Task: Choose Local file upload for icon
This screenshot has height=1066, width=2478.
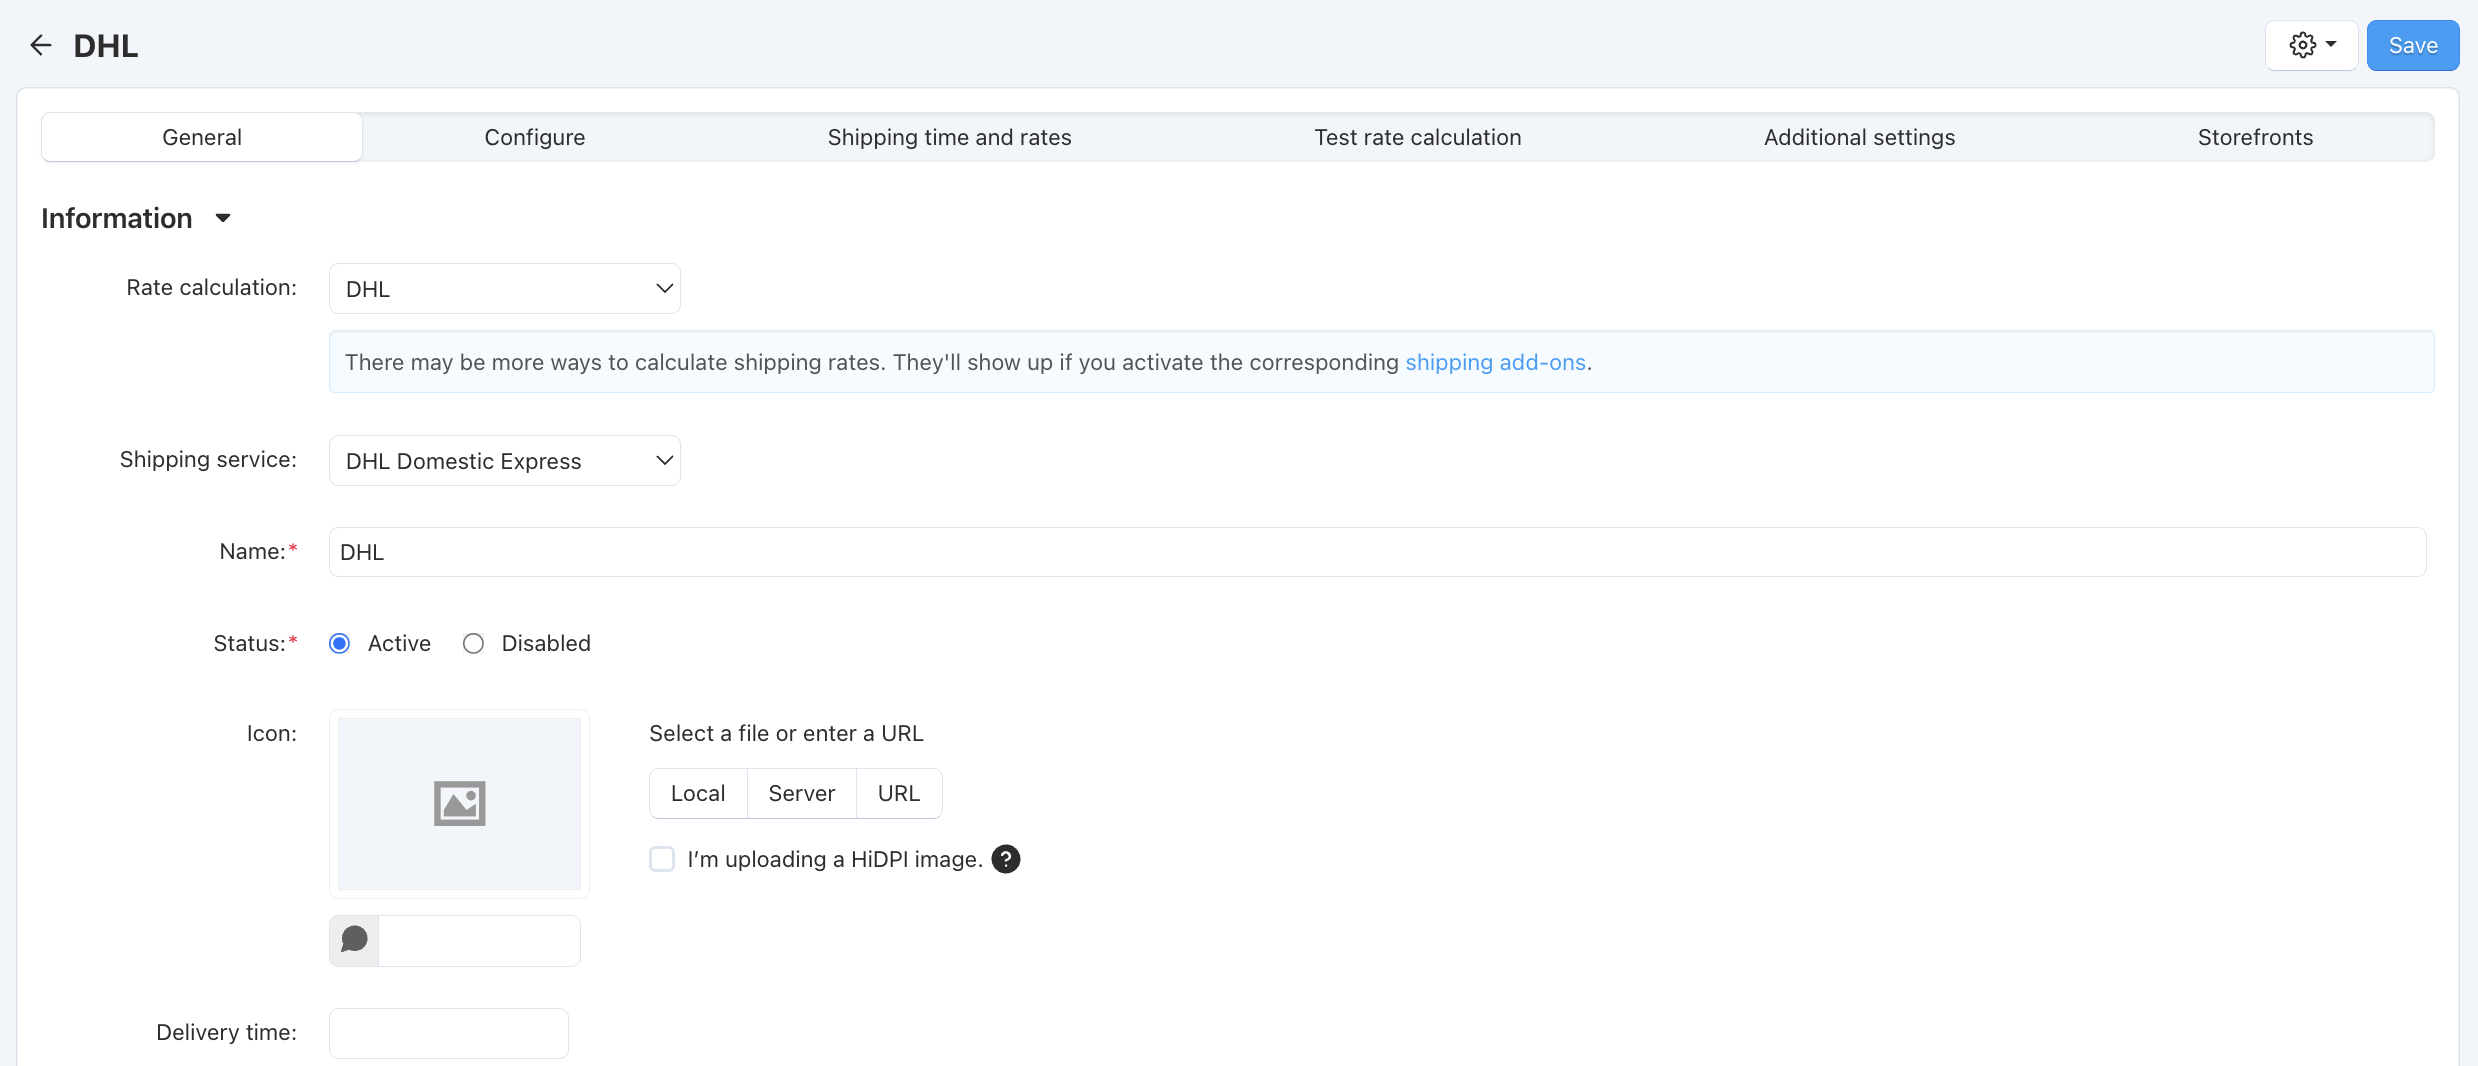Action: point(698,793)
